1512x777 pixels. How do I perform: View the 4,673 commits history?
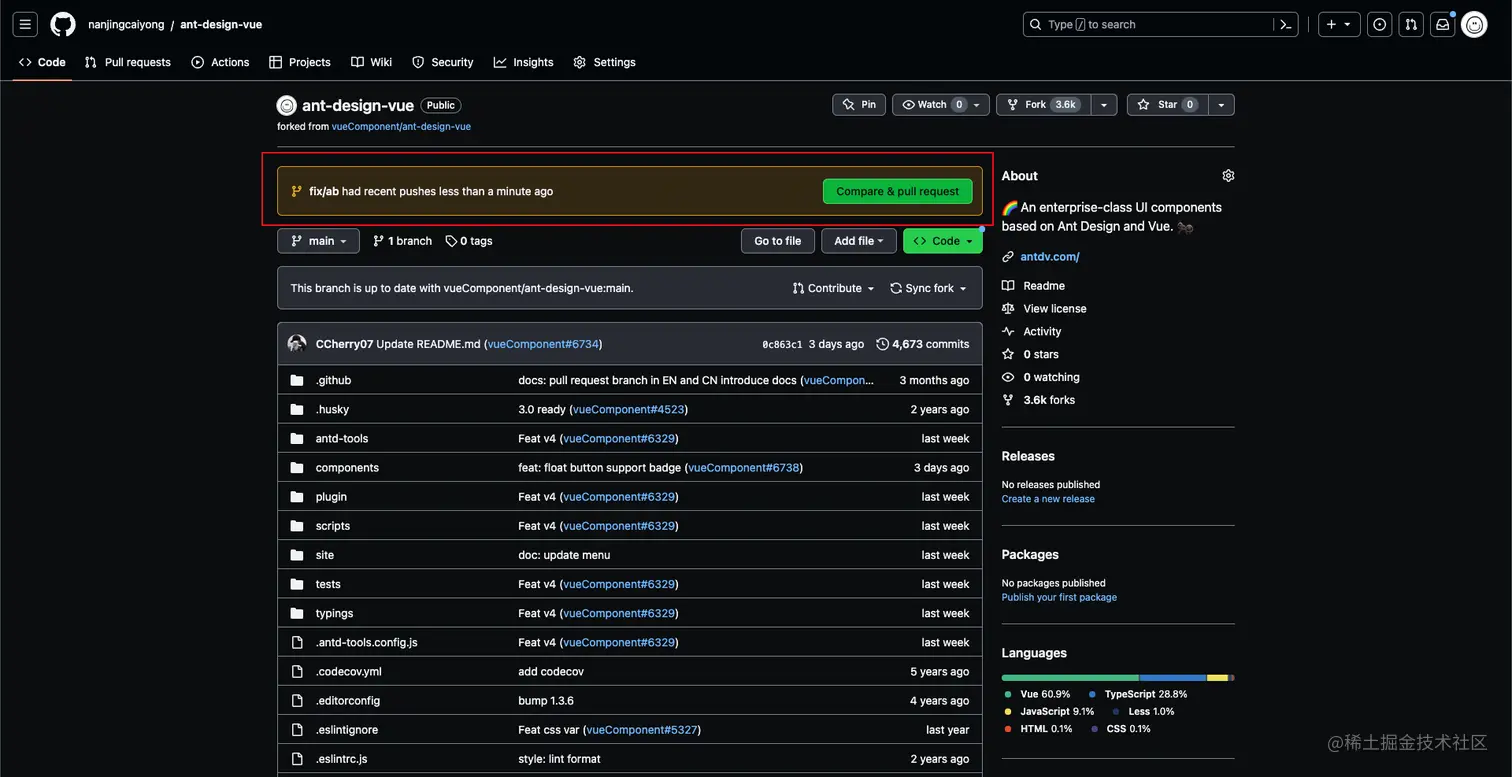tap(923, 344)
